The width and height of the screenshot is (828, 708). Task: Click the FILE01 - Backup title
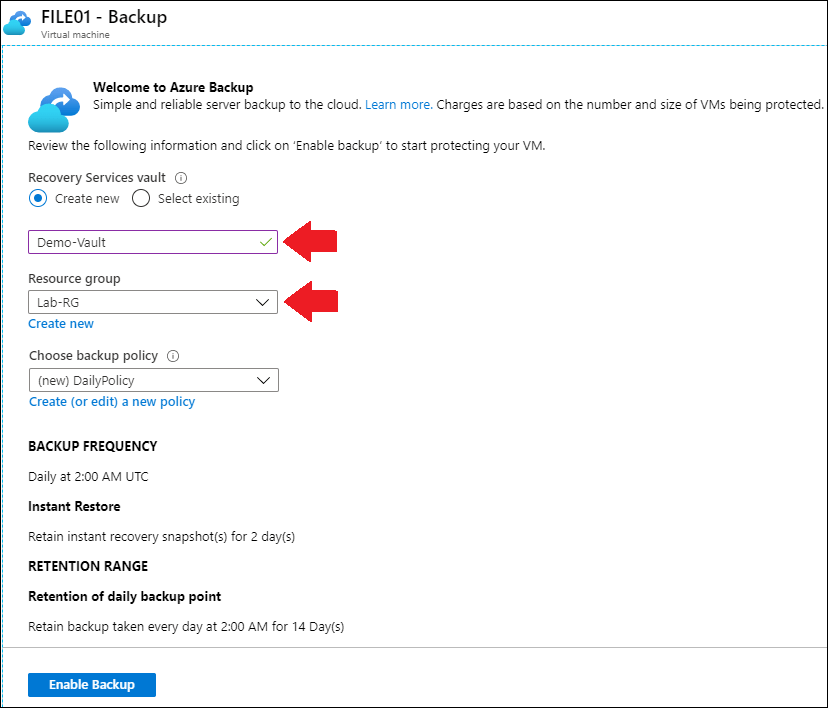[x=104, y=17]
